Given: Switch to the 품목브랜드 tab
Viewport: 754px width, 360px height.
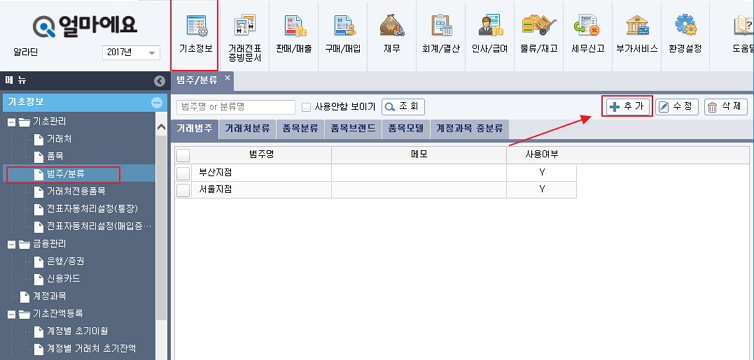Looking at the screenshot, I should (x=352, y=129).
